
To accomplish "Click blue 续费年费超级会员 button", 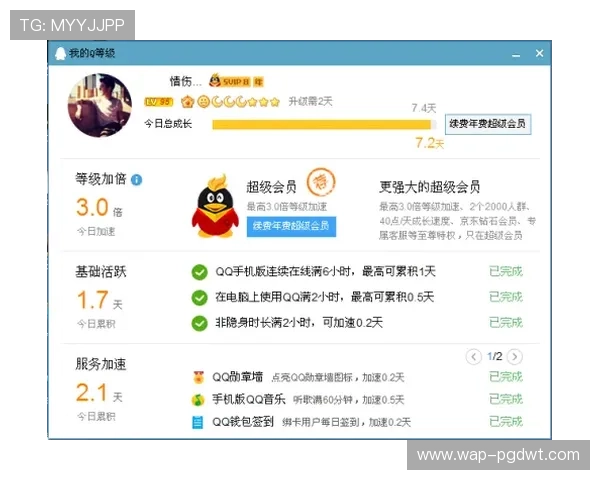I will click(x=291, y=226).
